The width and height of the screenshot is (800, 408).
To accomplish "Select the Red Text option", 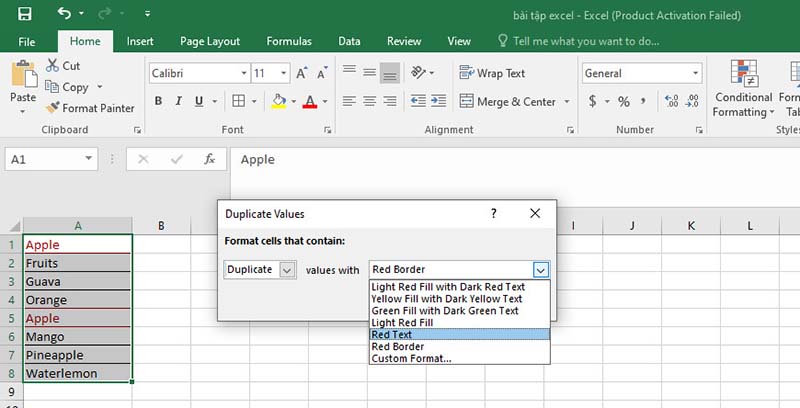I will coord(459,335).
